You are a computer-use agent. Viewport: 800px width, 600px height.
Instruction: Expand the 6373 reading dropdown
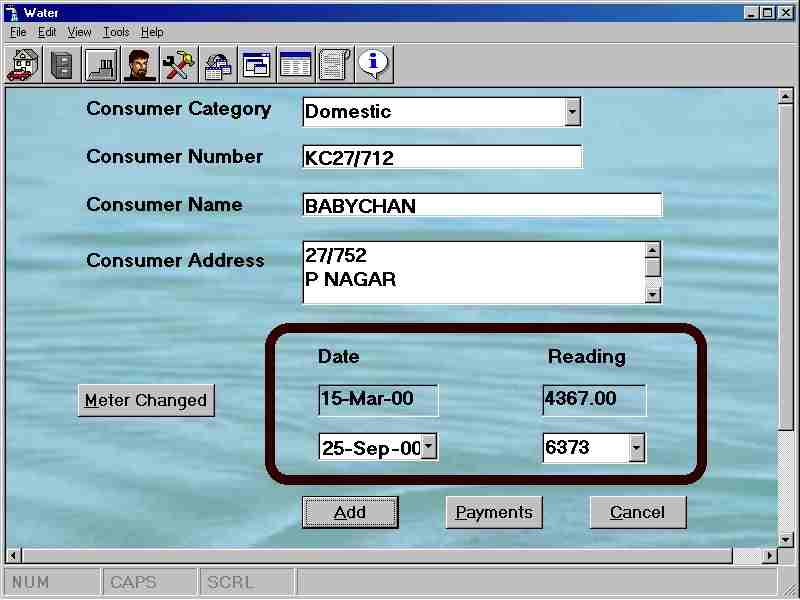point(636,448)
